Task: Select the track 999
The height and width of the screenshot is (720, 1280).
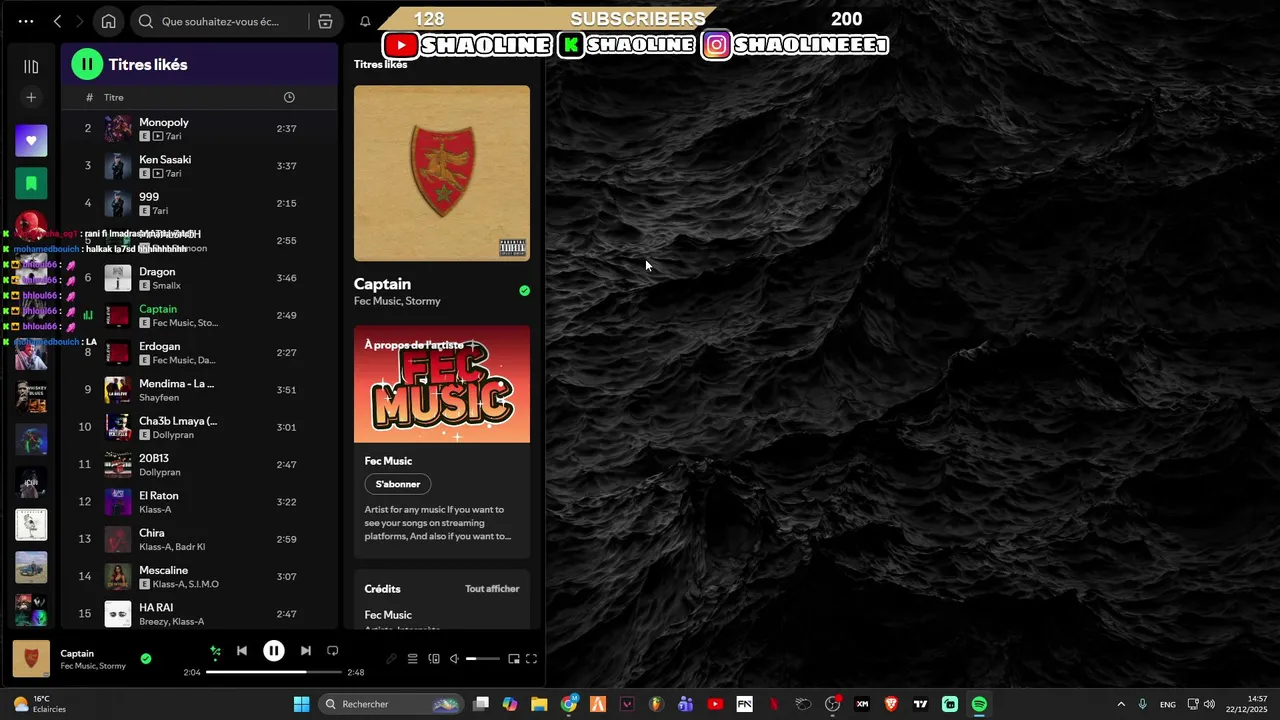Action: [200, 203]
